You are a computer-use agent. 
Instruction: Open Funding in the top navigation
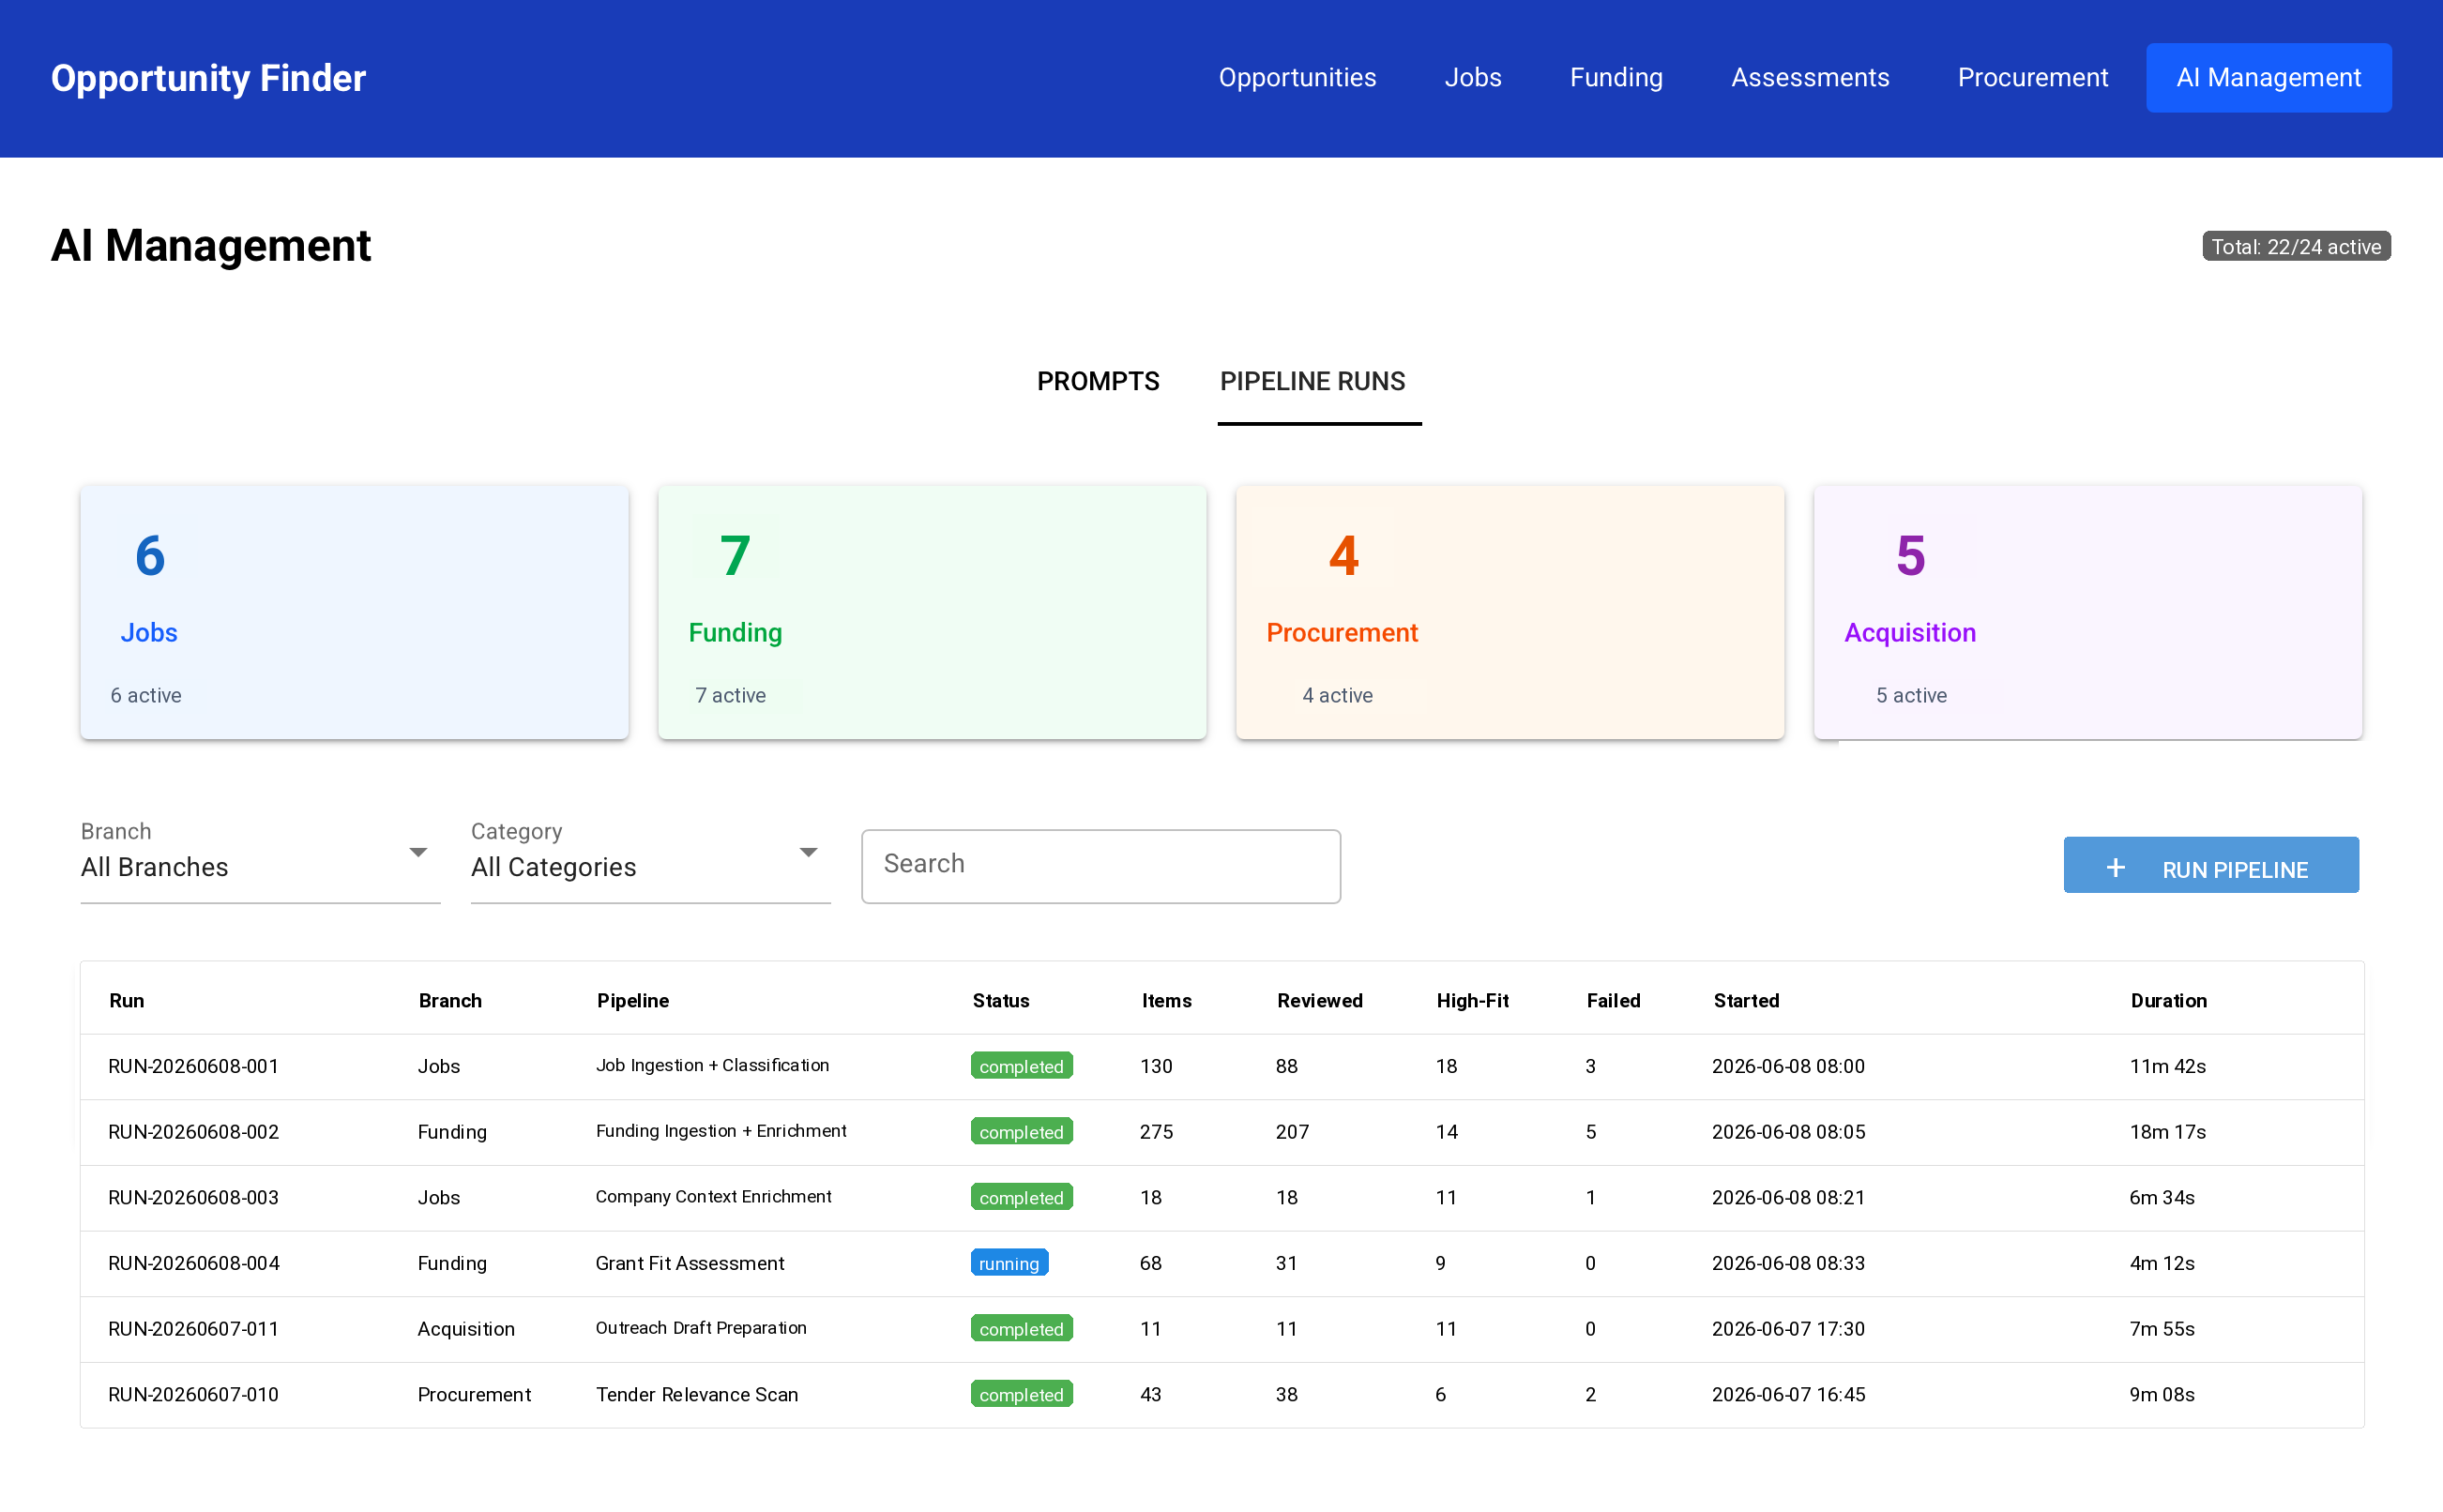pos(1616,77)
